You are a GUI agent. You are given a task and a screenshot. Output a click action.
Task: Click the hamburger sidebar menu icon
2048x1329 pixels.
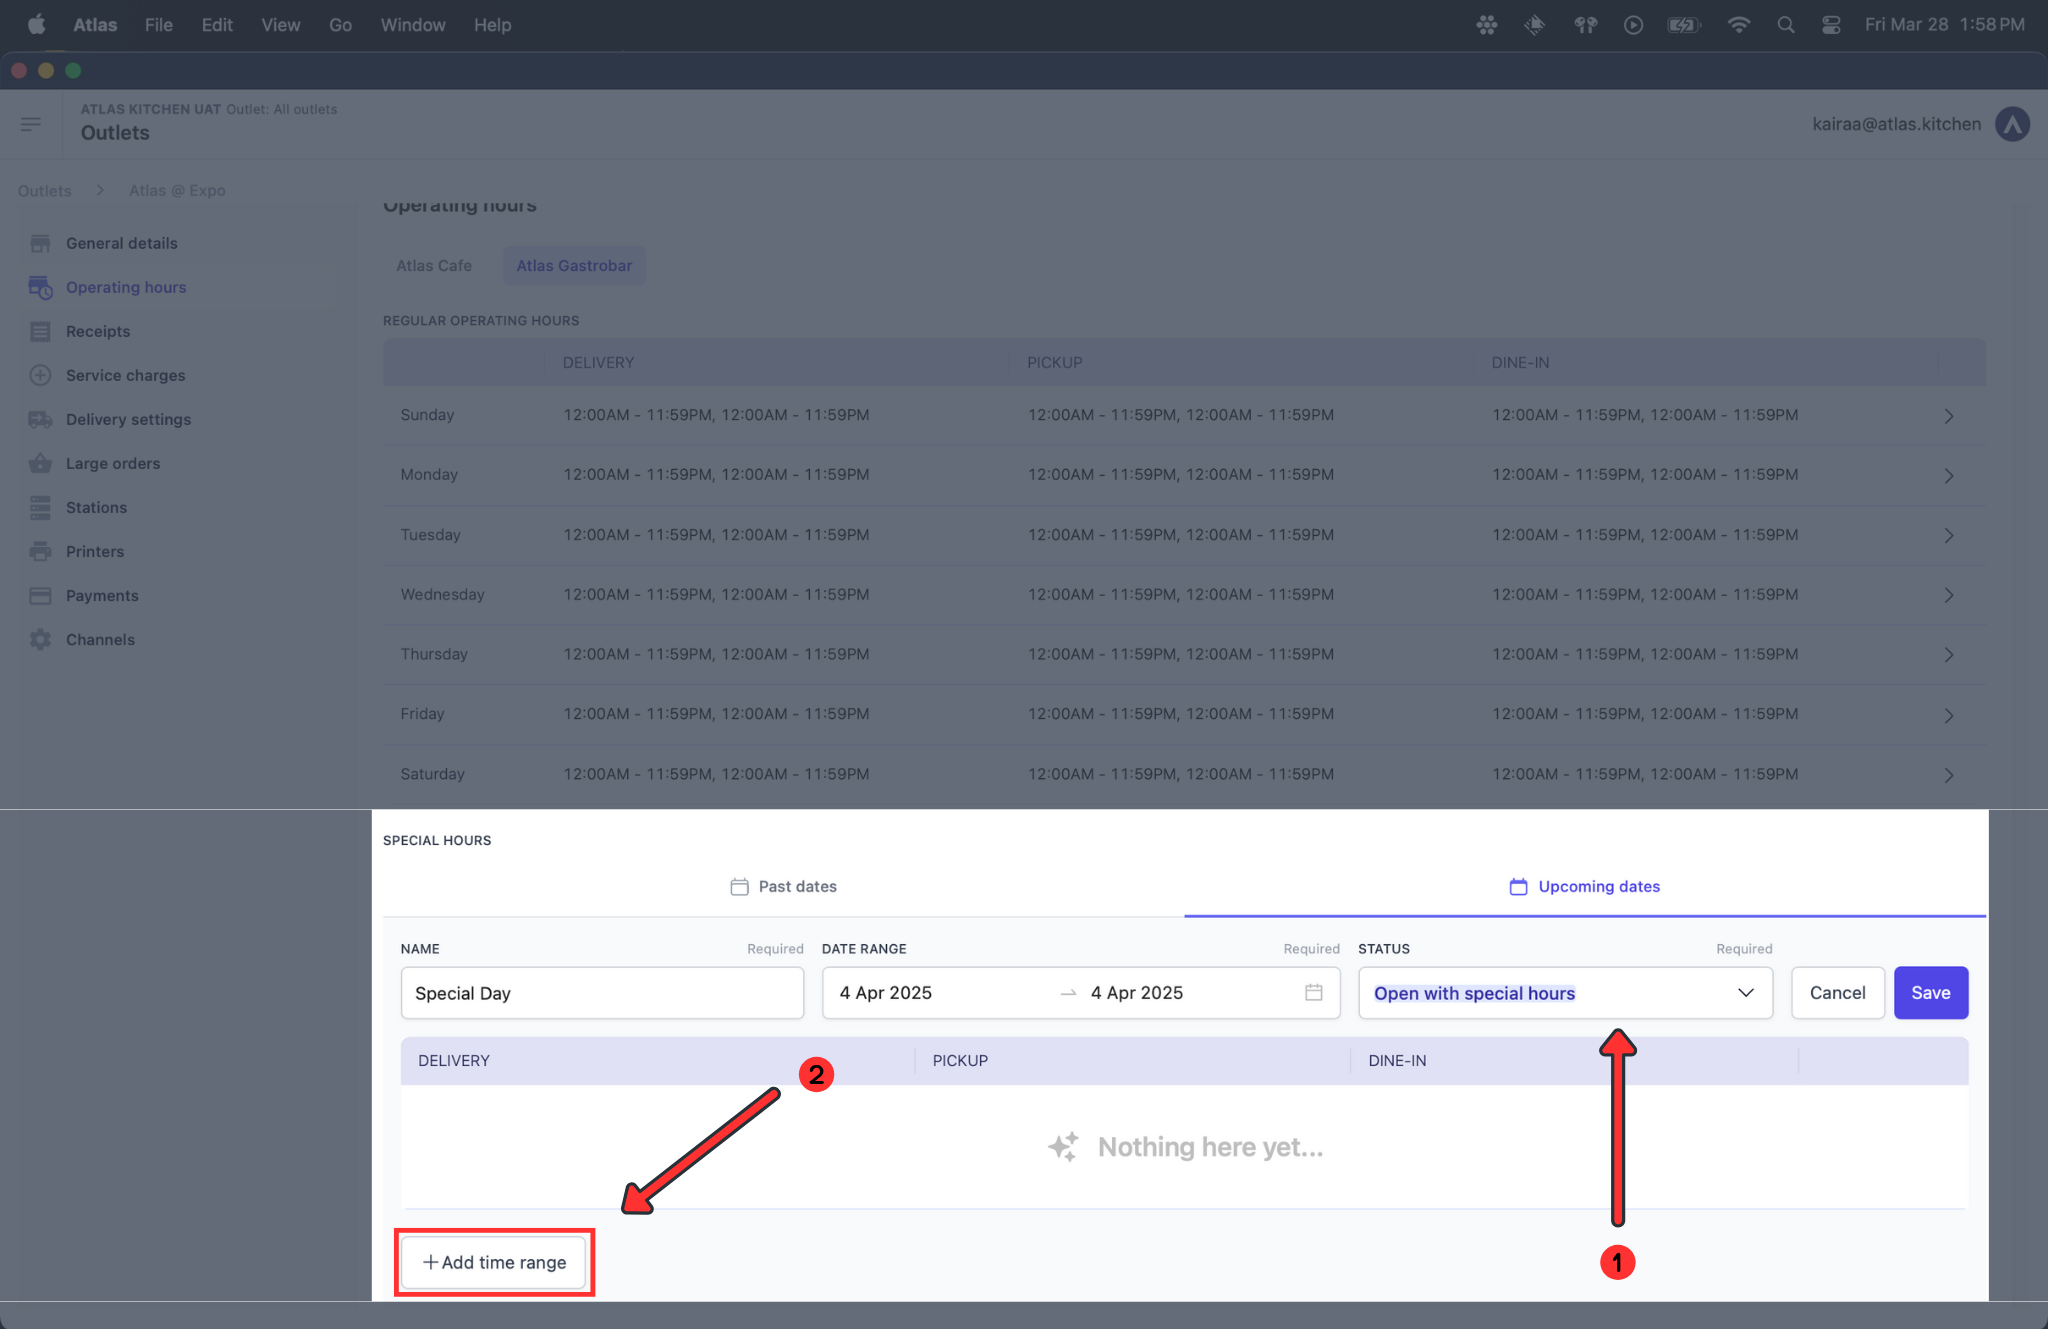pos(30,124)
